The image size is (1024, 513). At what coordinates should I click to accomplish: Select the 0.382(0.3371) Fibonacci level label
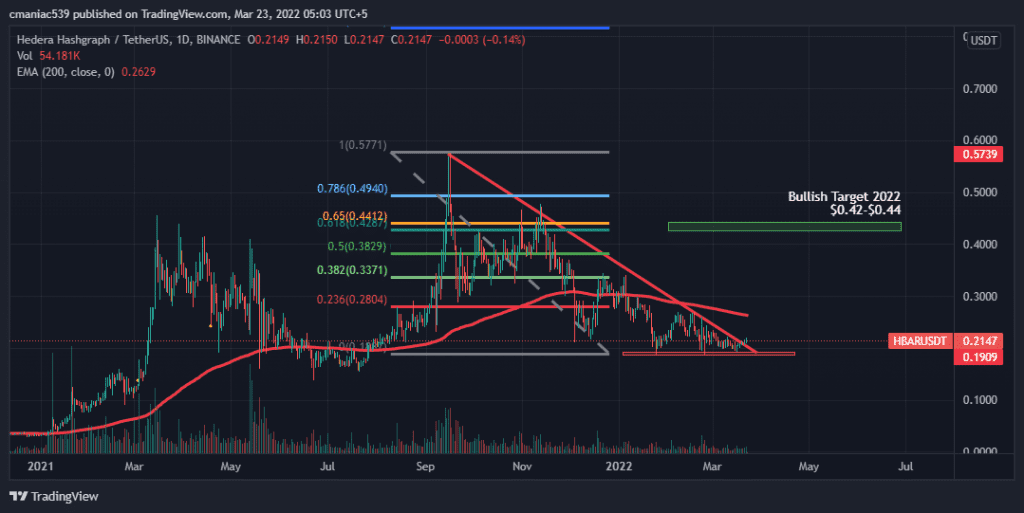352,270
